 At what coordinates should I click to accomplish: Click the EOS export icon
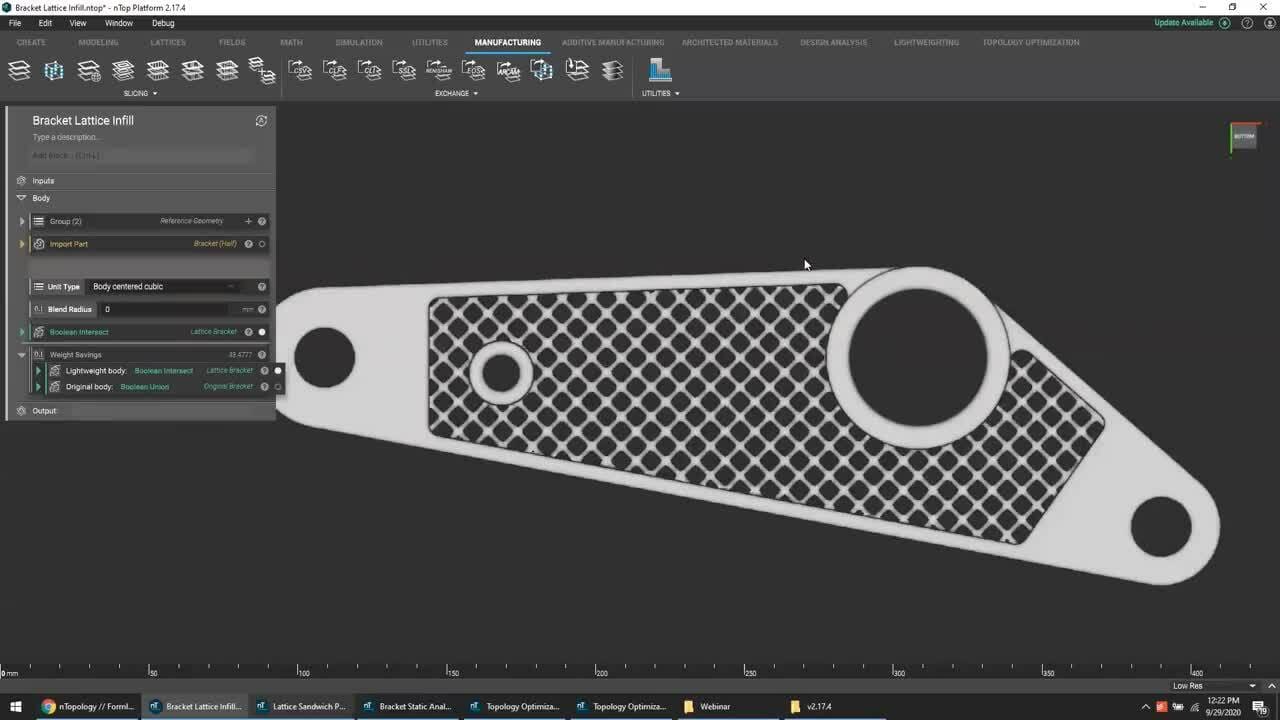click(x=473, y=70)
